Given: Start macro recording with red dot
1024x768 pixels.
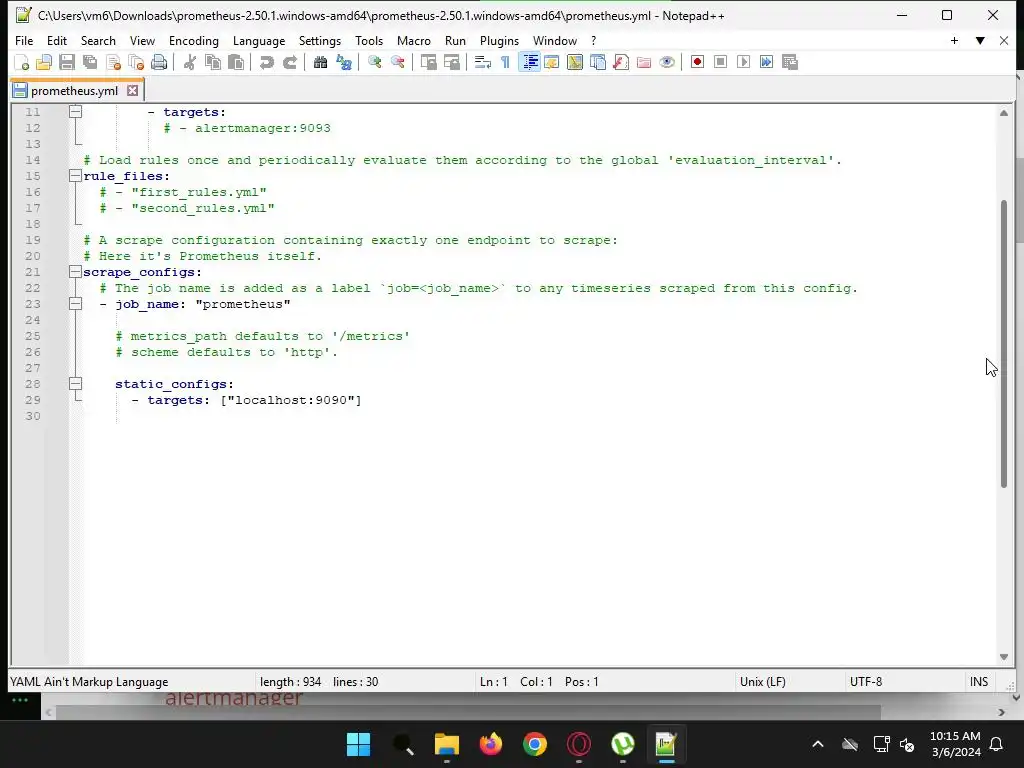Looking at the screenshot, I should point(697,62).
